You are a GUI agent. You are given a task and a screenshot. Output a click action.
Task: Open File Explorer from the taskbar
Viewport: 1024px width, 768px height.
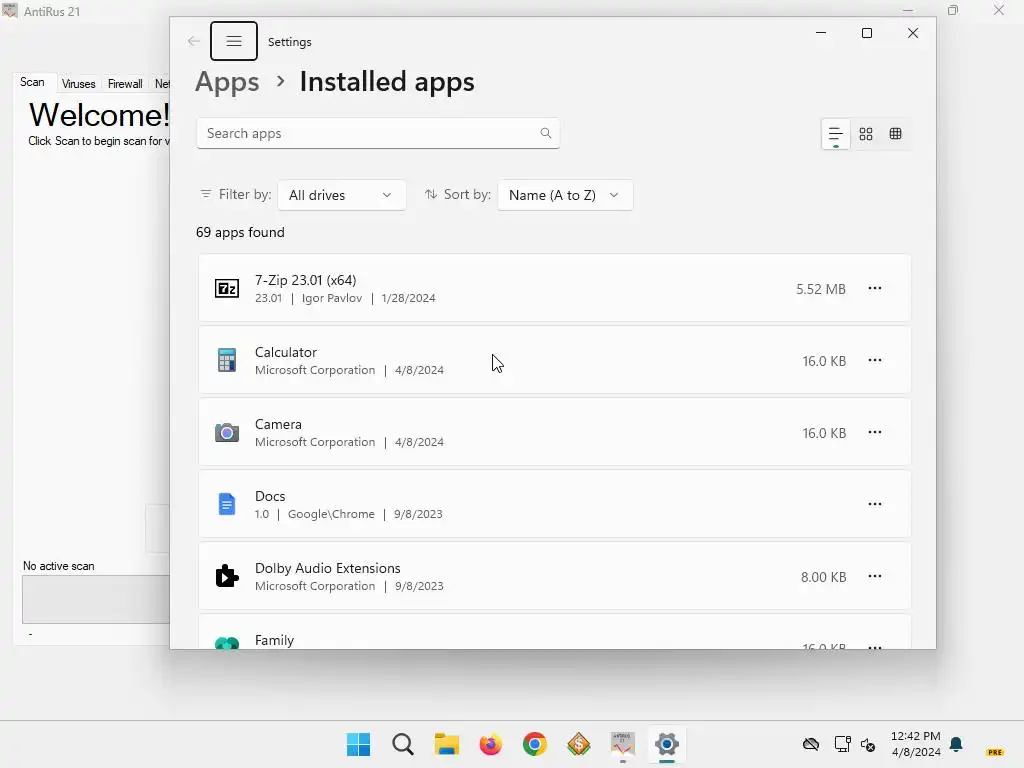[447, 744]
